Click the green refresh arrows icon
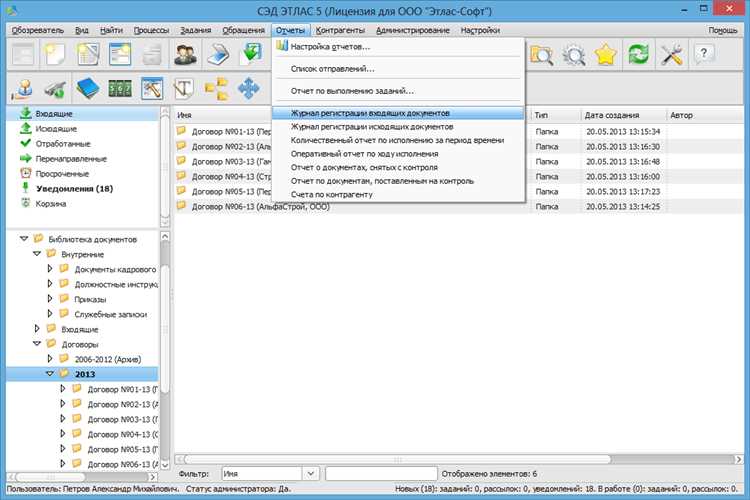Image resolution: width=750 pixels, height=500 pixels. pos(638,55)
